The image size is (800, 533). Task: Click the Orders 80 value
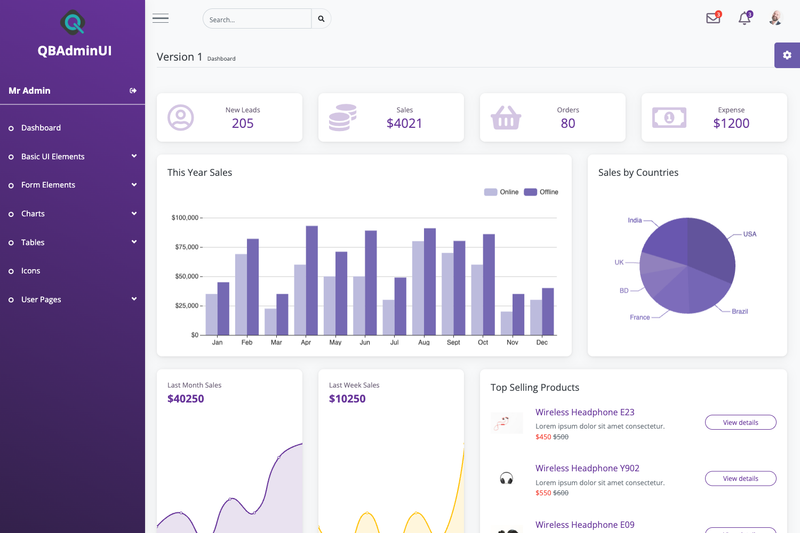[568, 123]
